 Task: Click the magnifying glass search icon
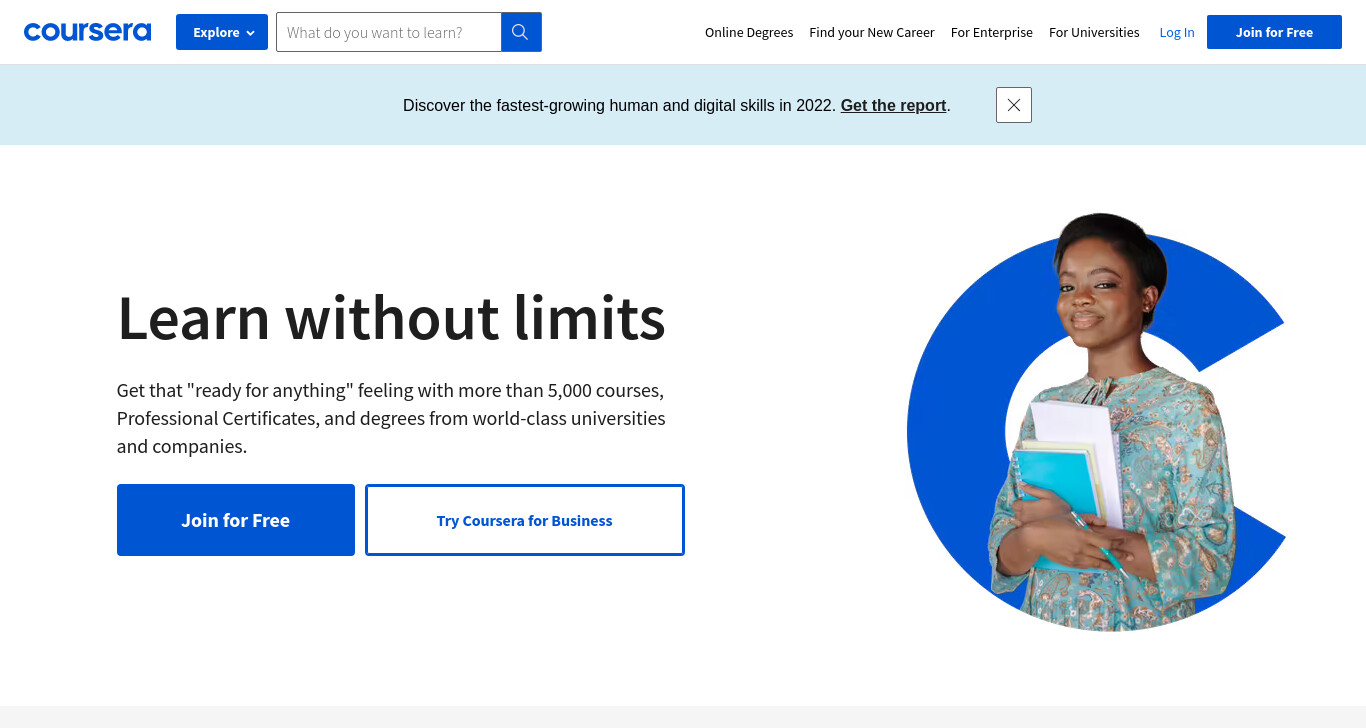tap(521, 32)
